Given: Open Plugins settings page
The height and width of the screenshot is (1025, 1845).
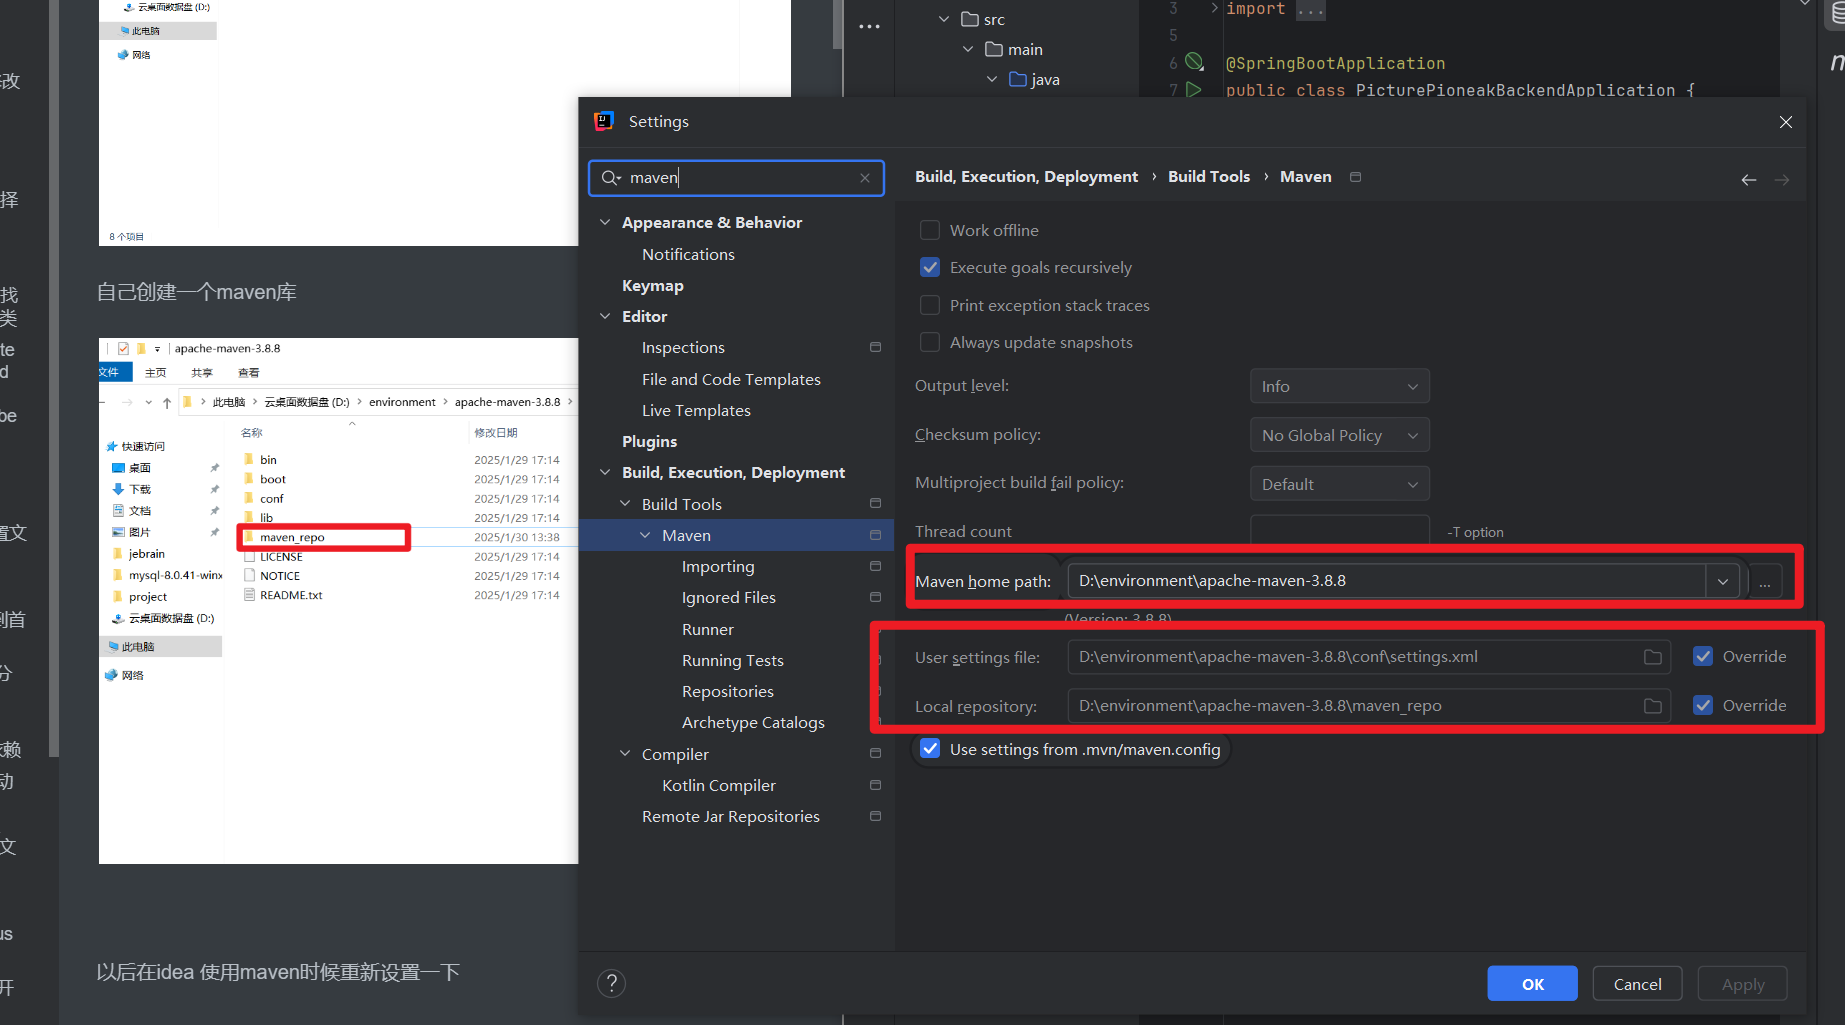Looking at the screenshot, I should tap(650, 442).
